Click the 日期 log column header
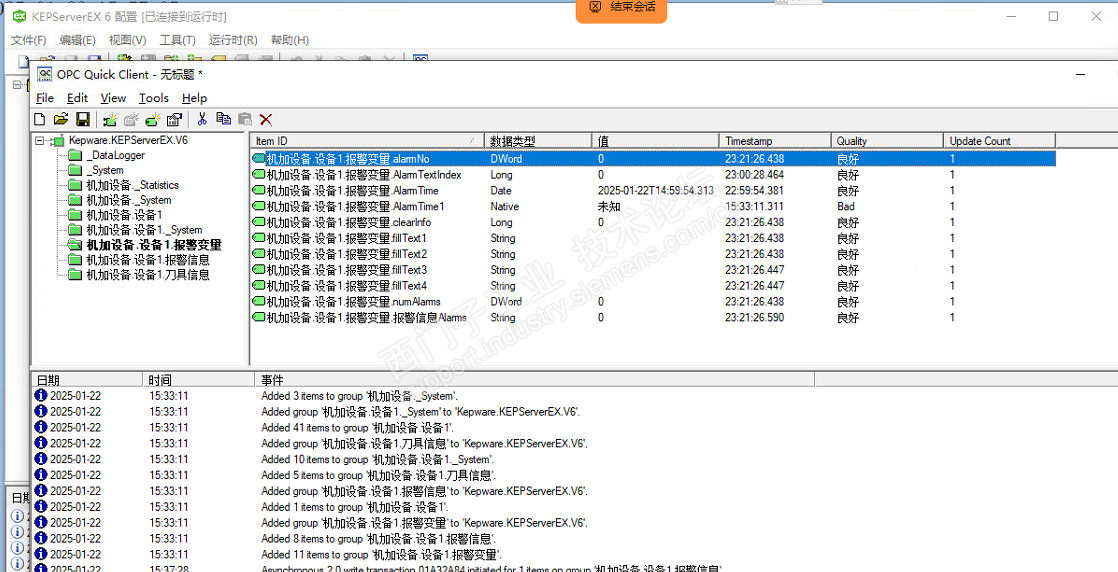Screen dimensions: 1118x572 click(87, 379)
